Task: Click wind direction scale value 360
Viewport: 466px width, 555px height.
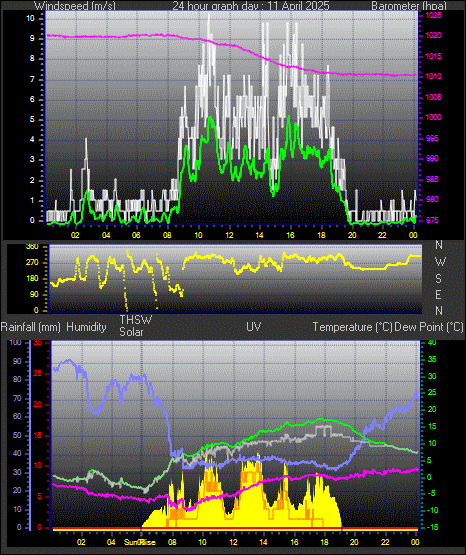Action: coord(32,247)
